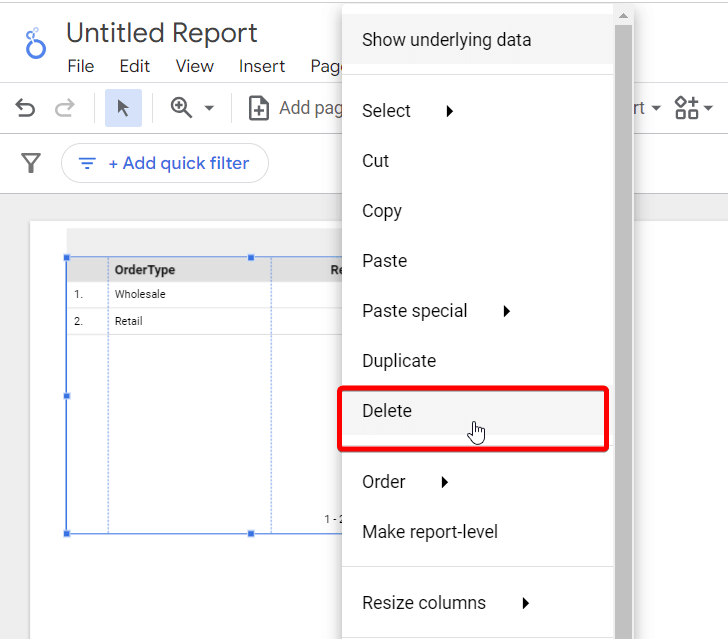Expand the Order submenu

(478, 482)
